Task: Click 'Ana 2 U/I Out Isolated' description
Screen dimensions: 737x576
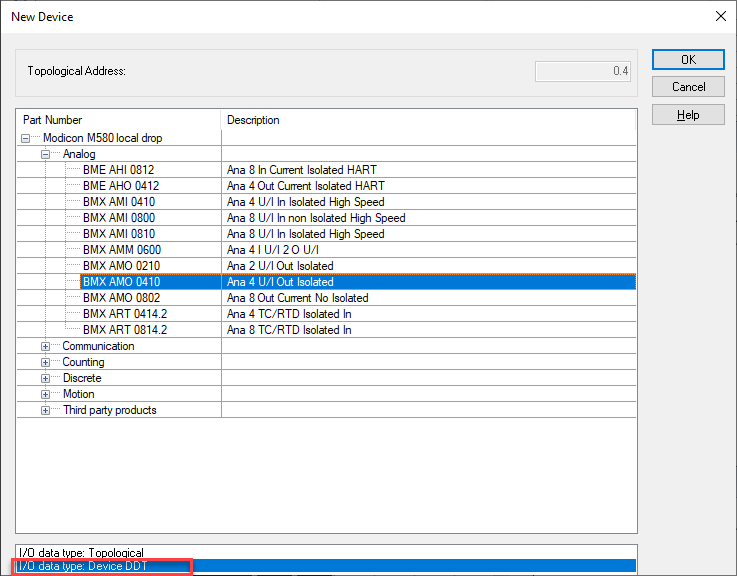Action: click(280, 266)
